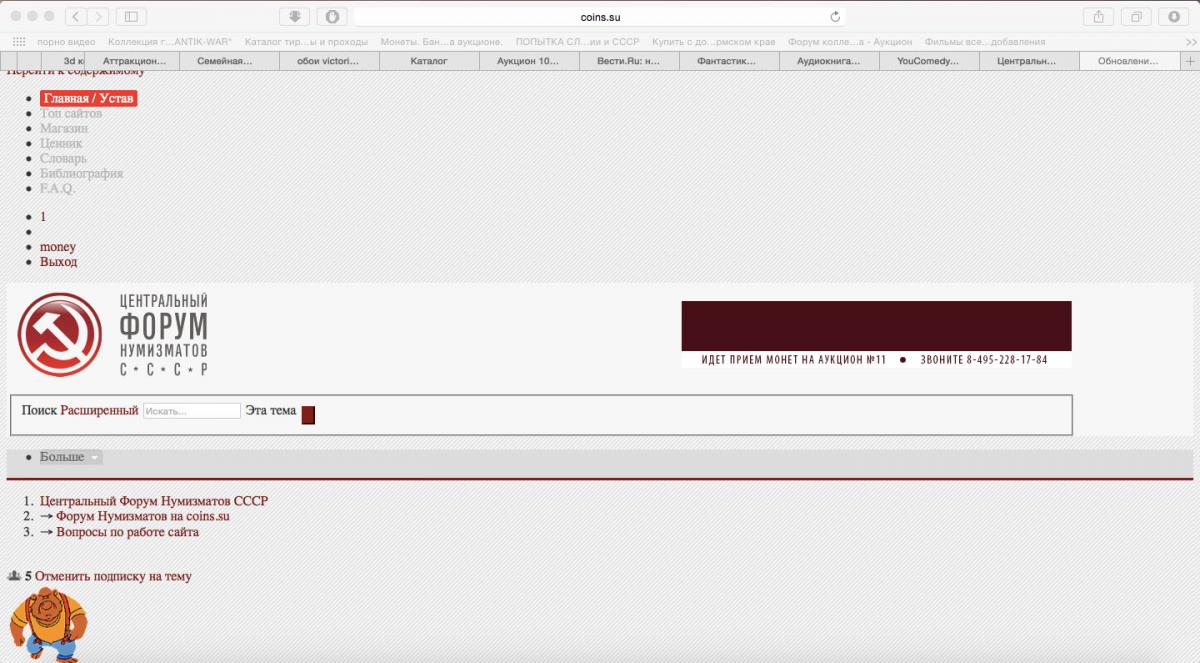Open the downloads icon at toolbar right
This screenshot has width=1200, height=663.
pos(1173,17)
